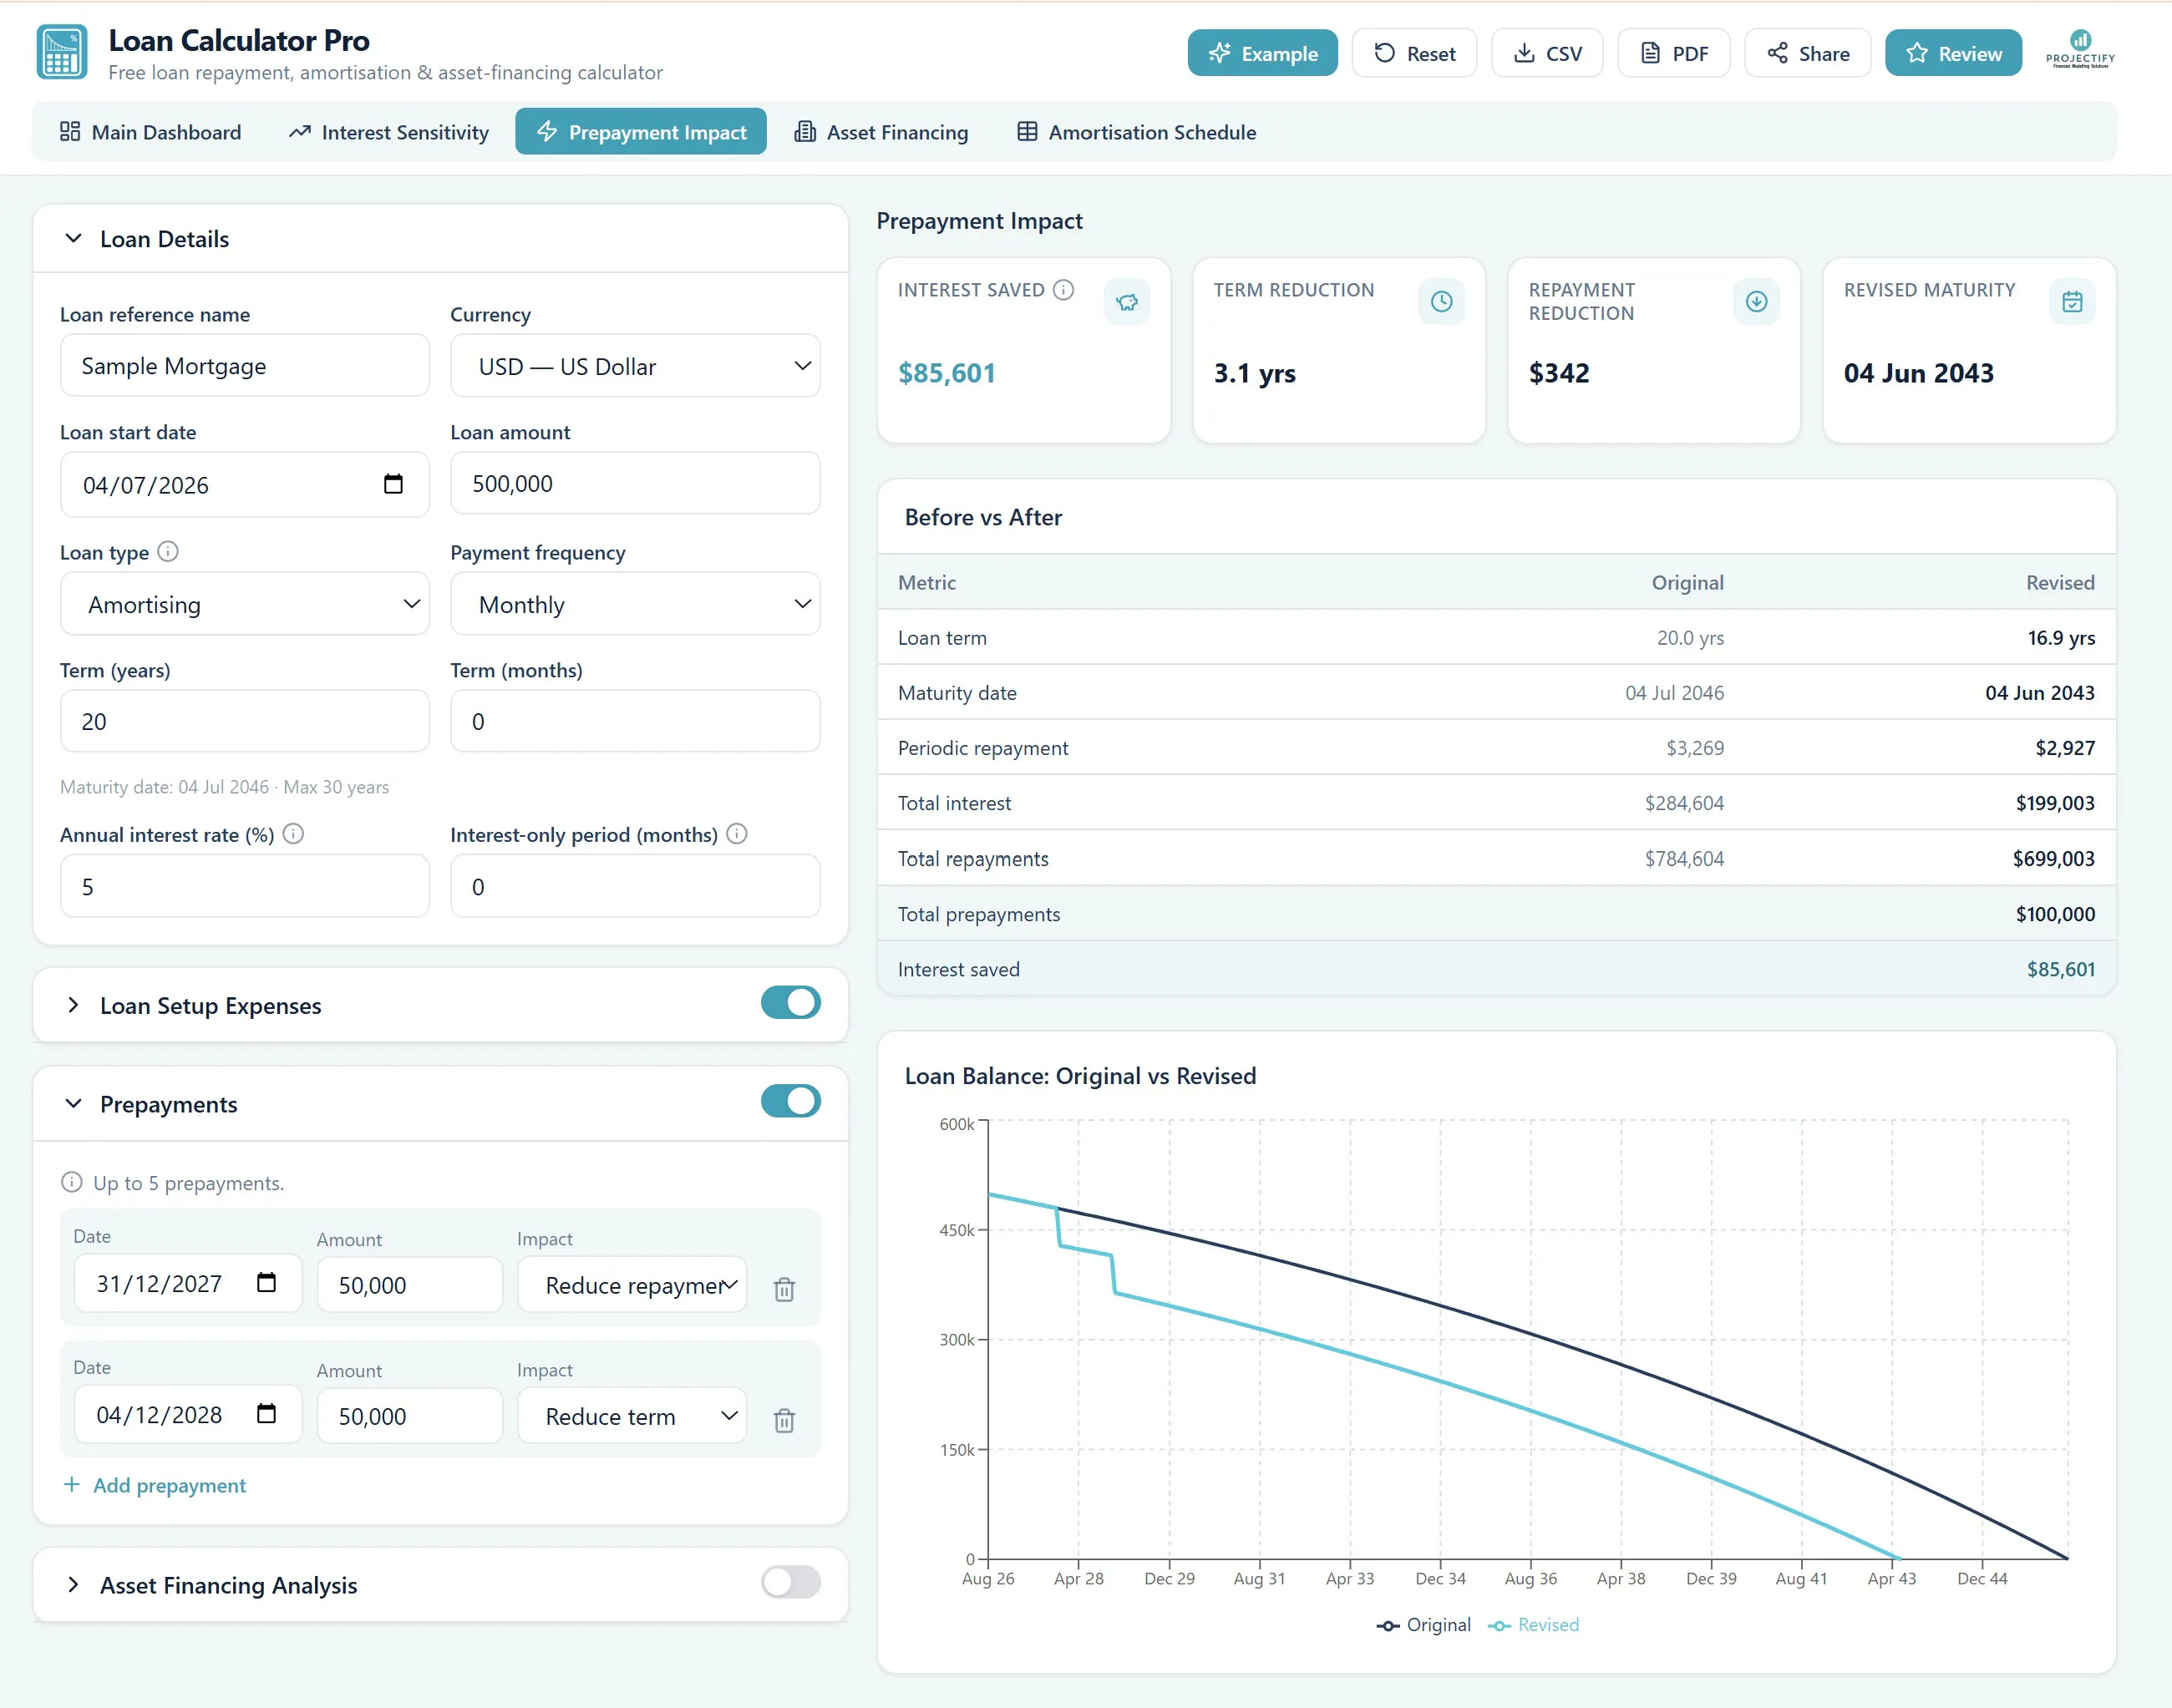Viewport: 2172px width, 1708px height.
Task: Toggle Revised series in chart legend
Action: click(1533, 1625)
